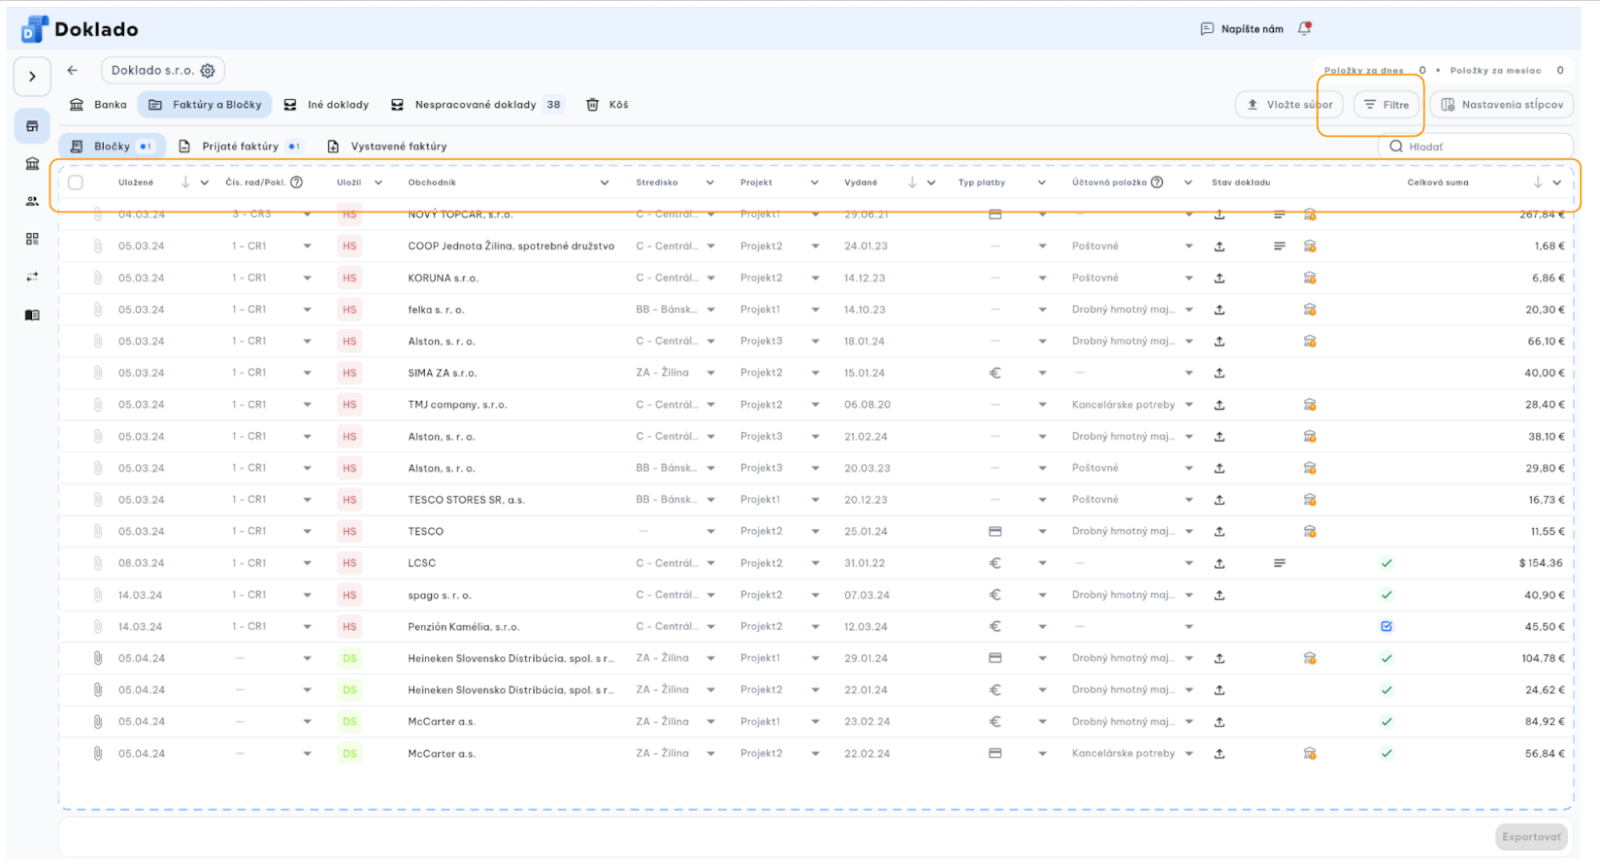Image resolution: width=1600 pixels, height=866 pixels.
Task: Sort by Vydané using arrow
Action: (x=912, y=182)
